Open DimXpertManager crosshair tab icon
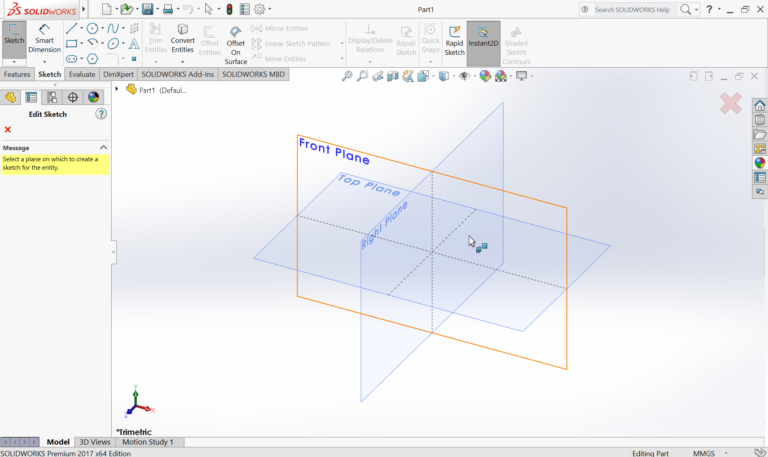 click(x=72, y=97)
